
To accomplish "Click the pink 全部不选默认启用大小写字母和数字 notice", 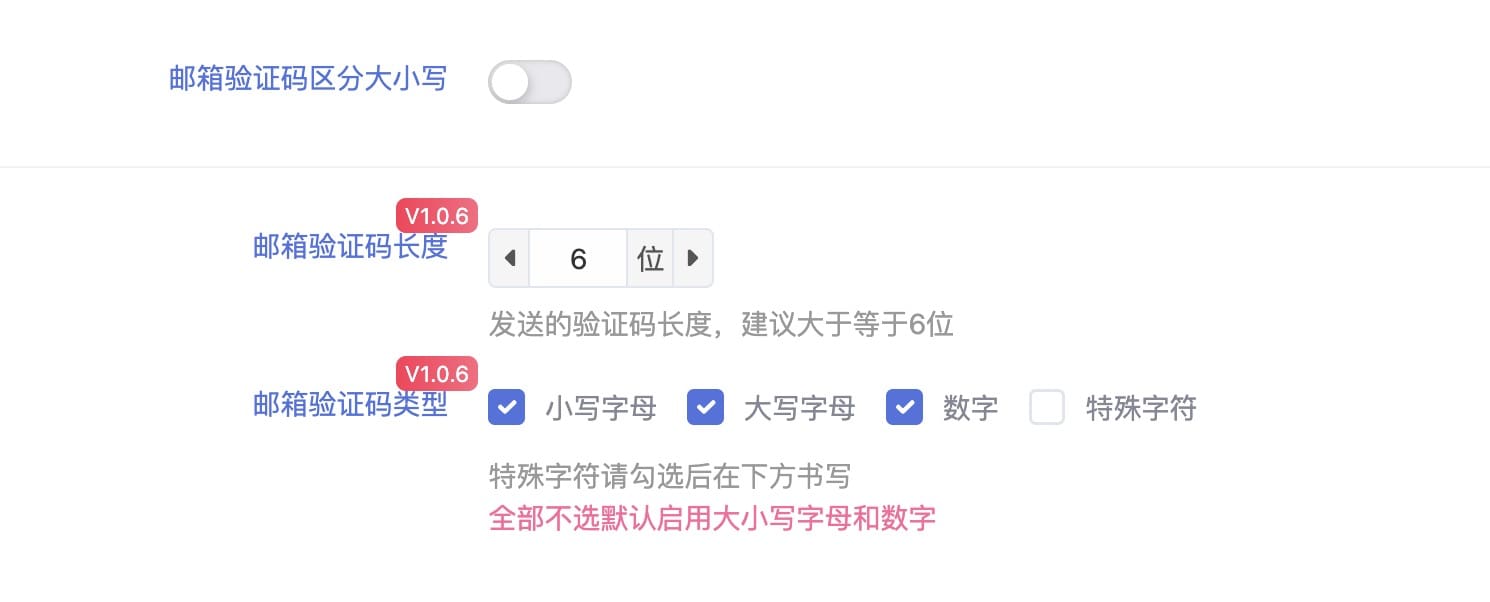I will tap(712, 519).
